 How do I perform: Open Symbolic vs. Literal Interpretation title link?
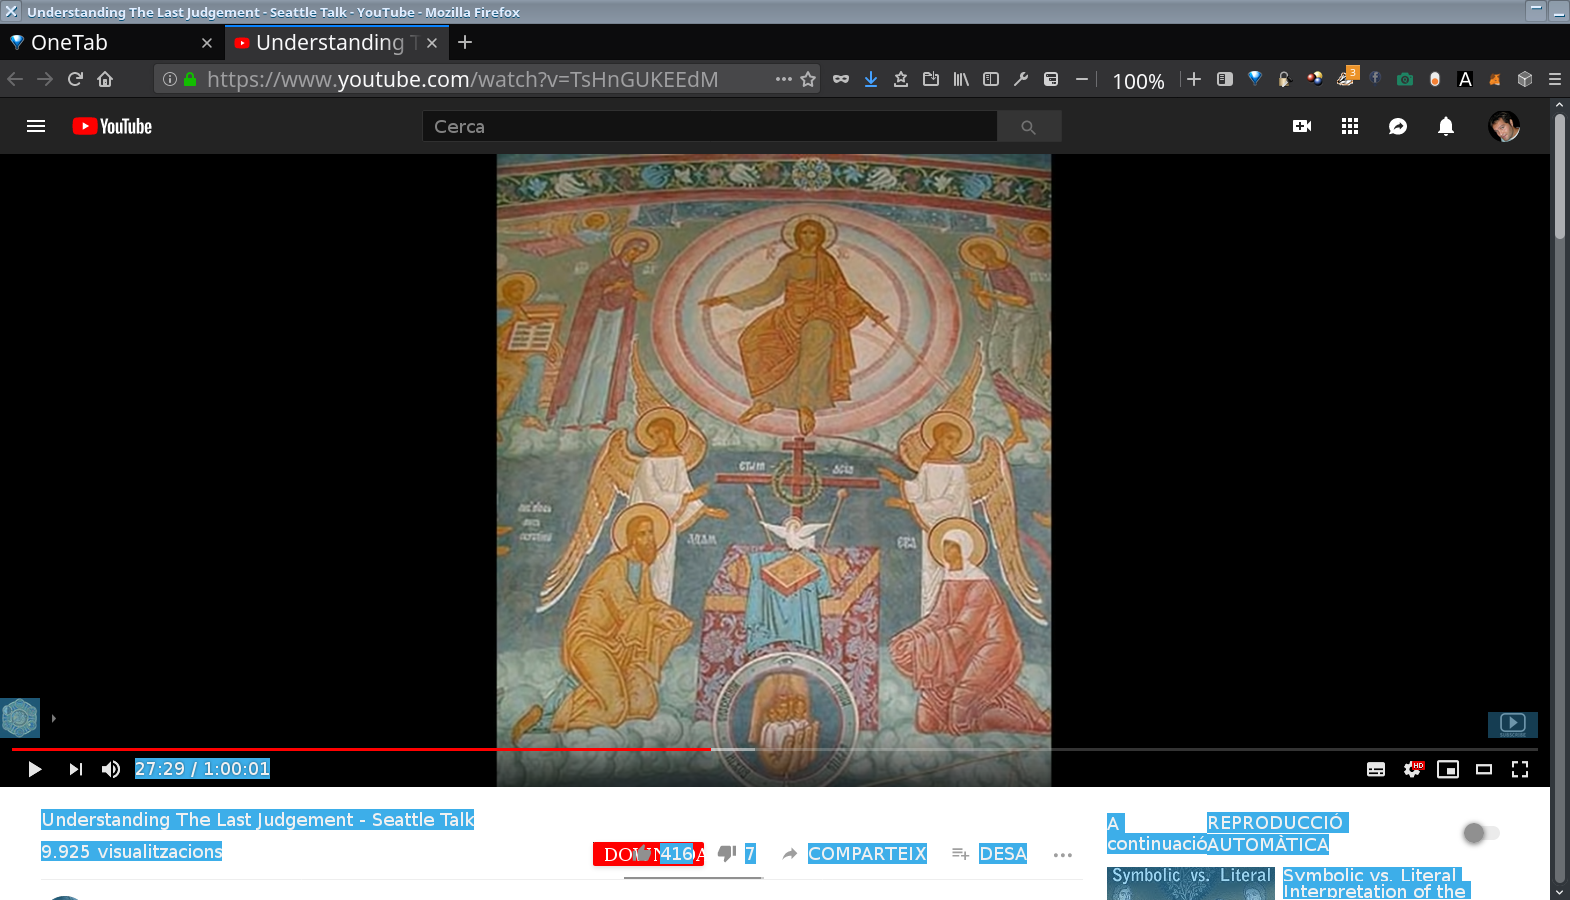point(1376,883)
